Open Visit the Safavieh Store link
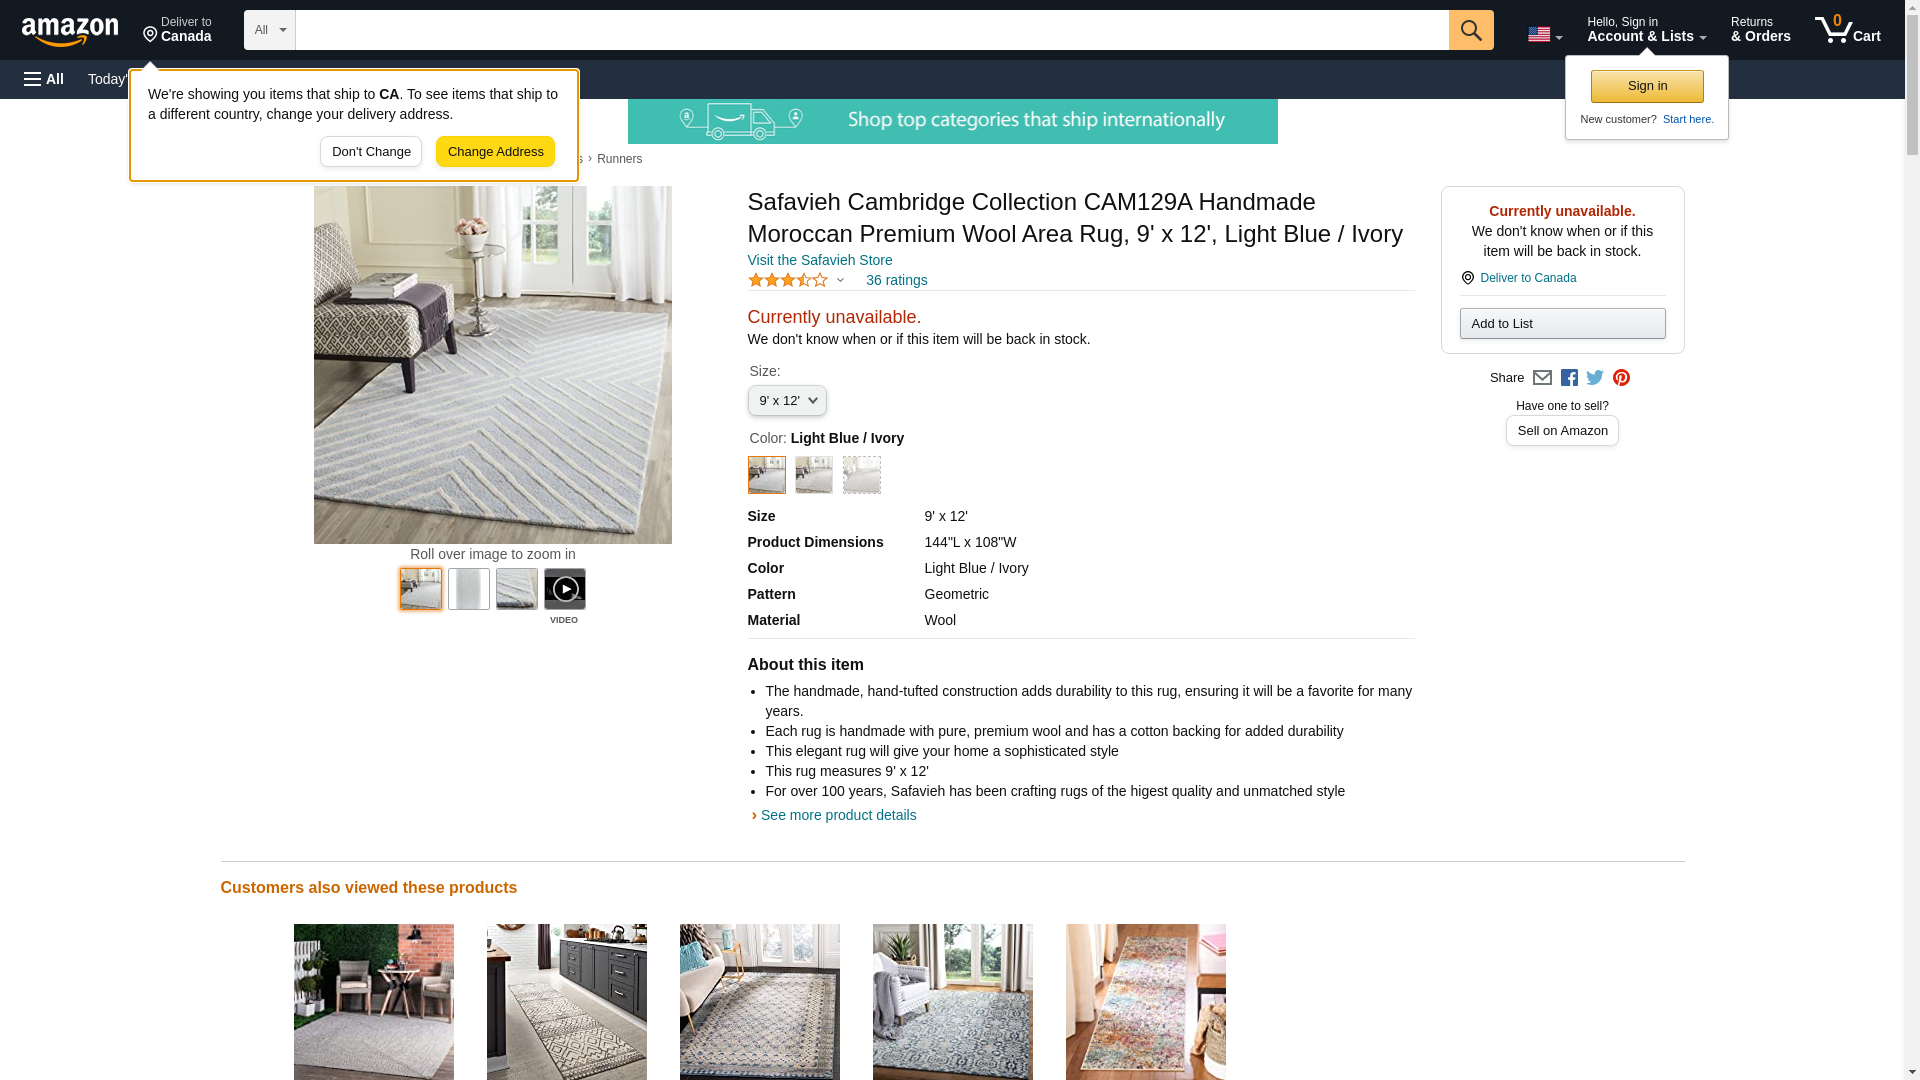Viewport: 1920px width, 1080px height. coord(820,260)
